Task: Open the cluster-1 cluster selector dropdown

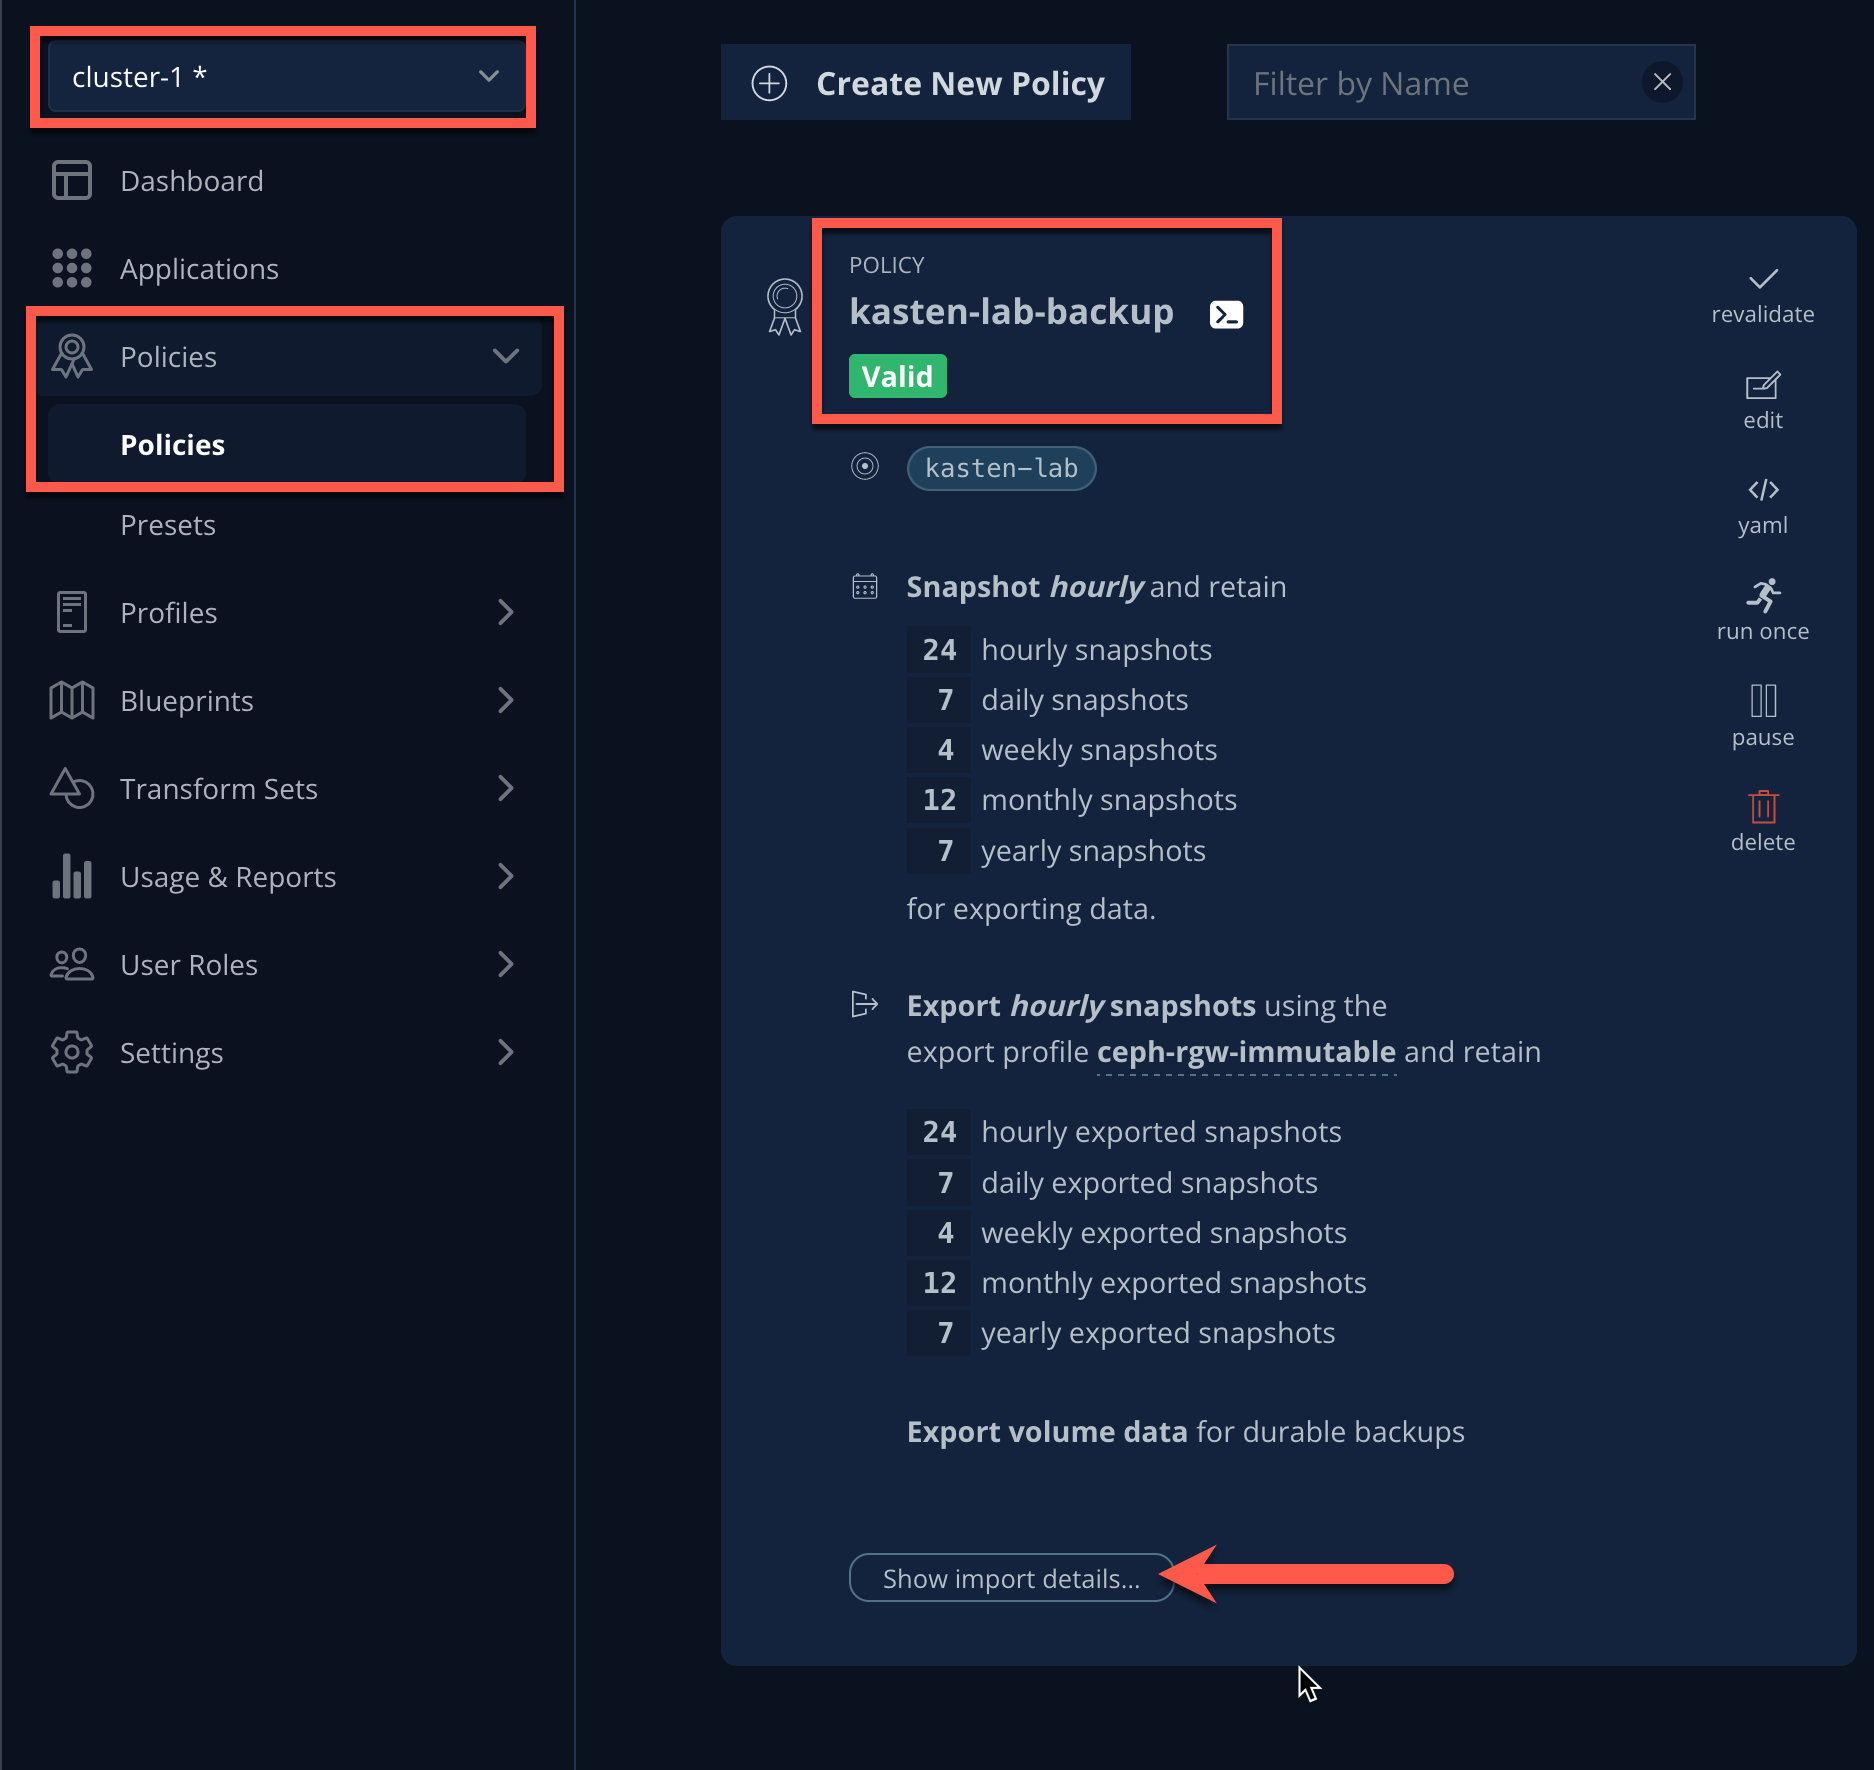Action: click(x=285, y=77)
